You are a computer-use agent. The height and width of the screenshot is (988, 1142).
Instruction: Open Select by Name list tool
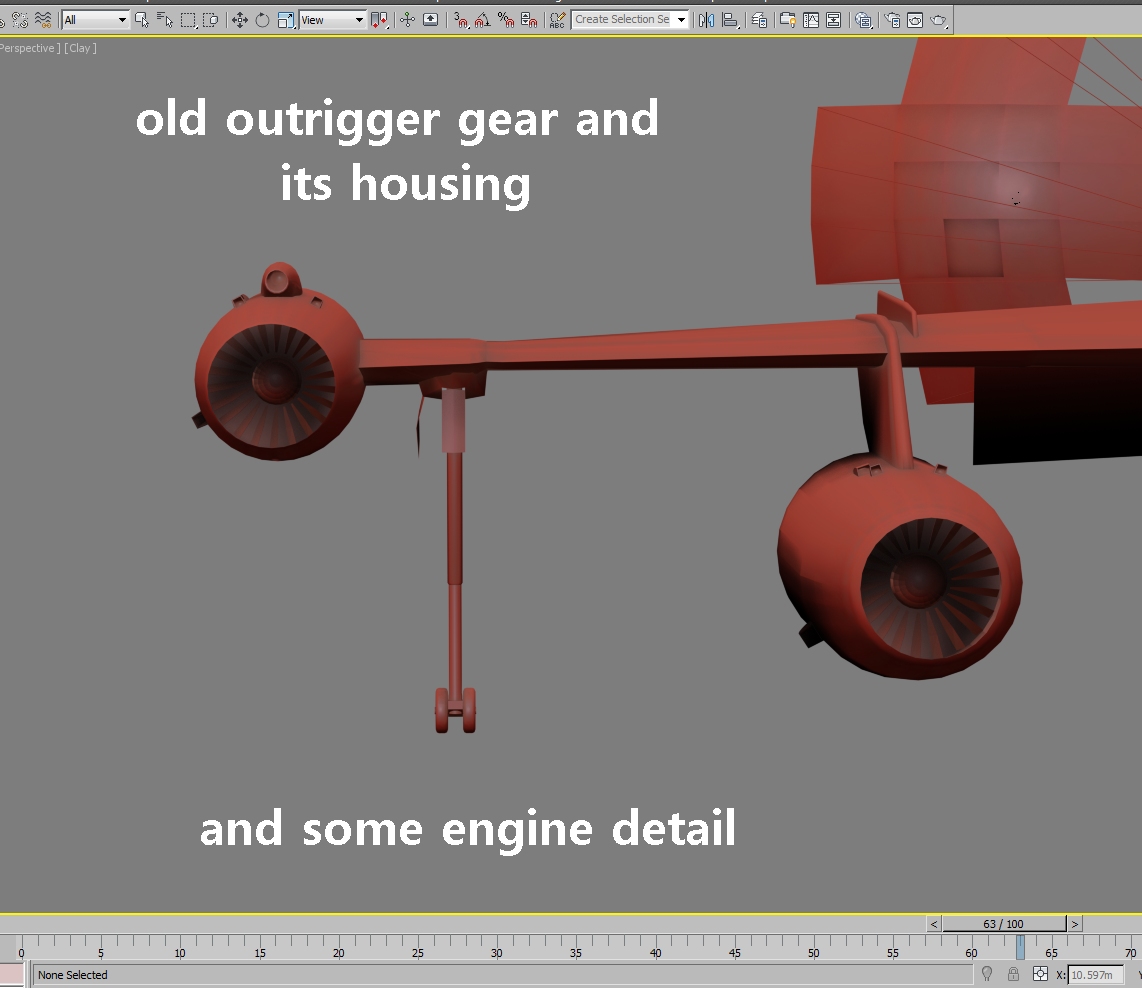click(x=165, y=20)
